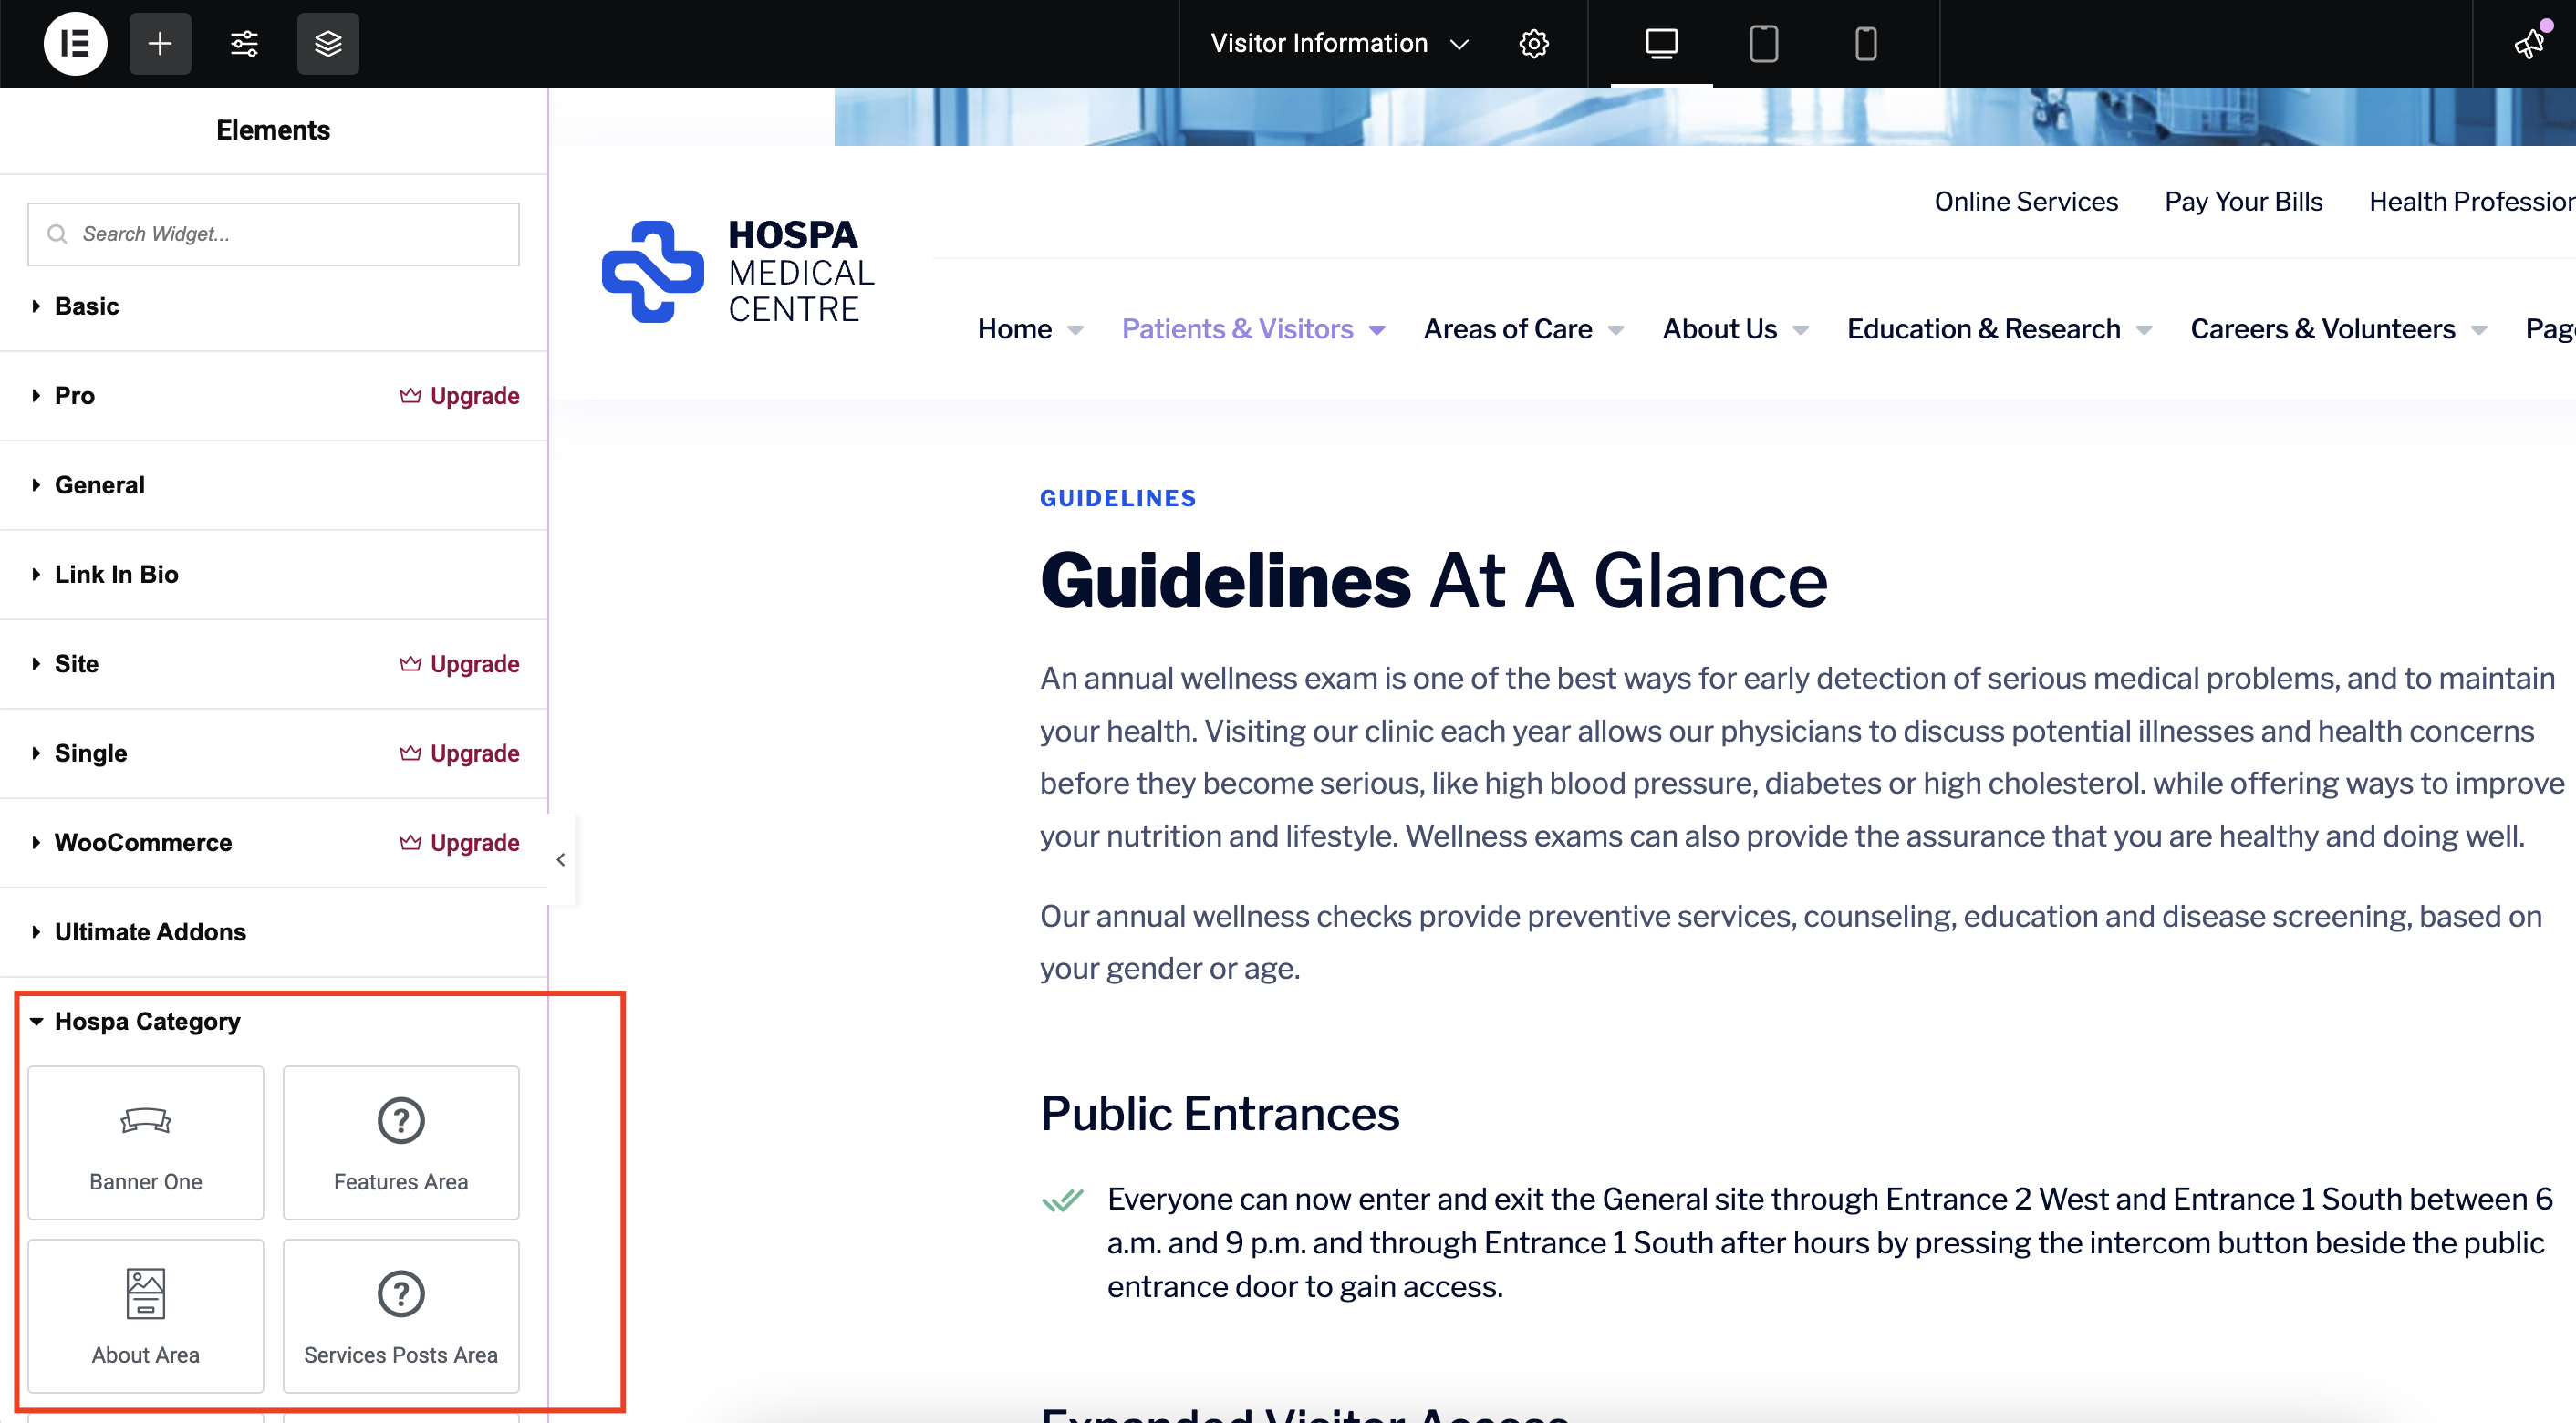
Task: Click the Public Entrances heading
Action: pos(1219,1114)
